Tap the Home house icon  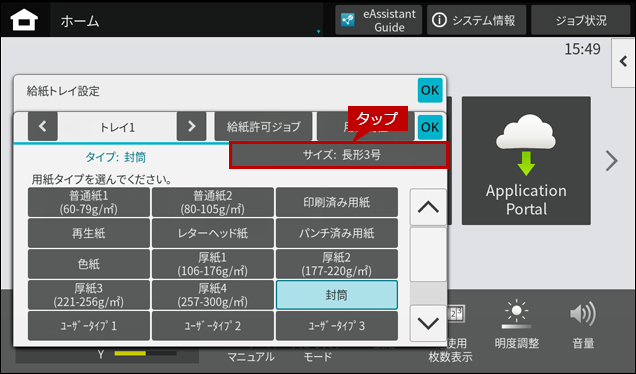24,20
